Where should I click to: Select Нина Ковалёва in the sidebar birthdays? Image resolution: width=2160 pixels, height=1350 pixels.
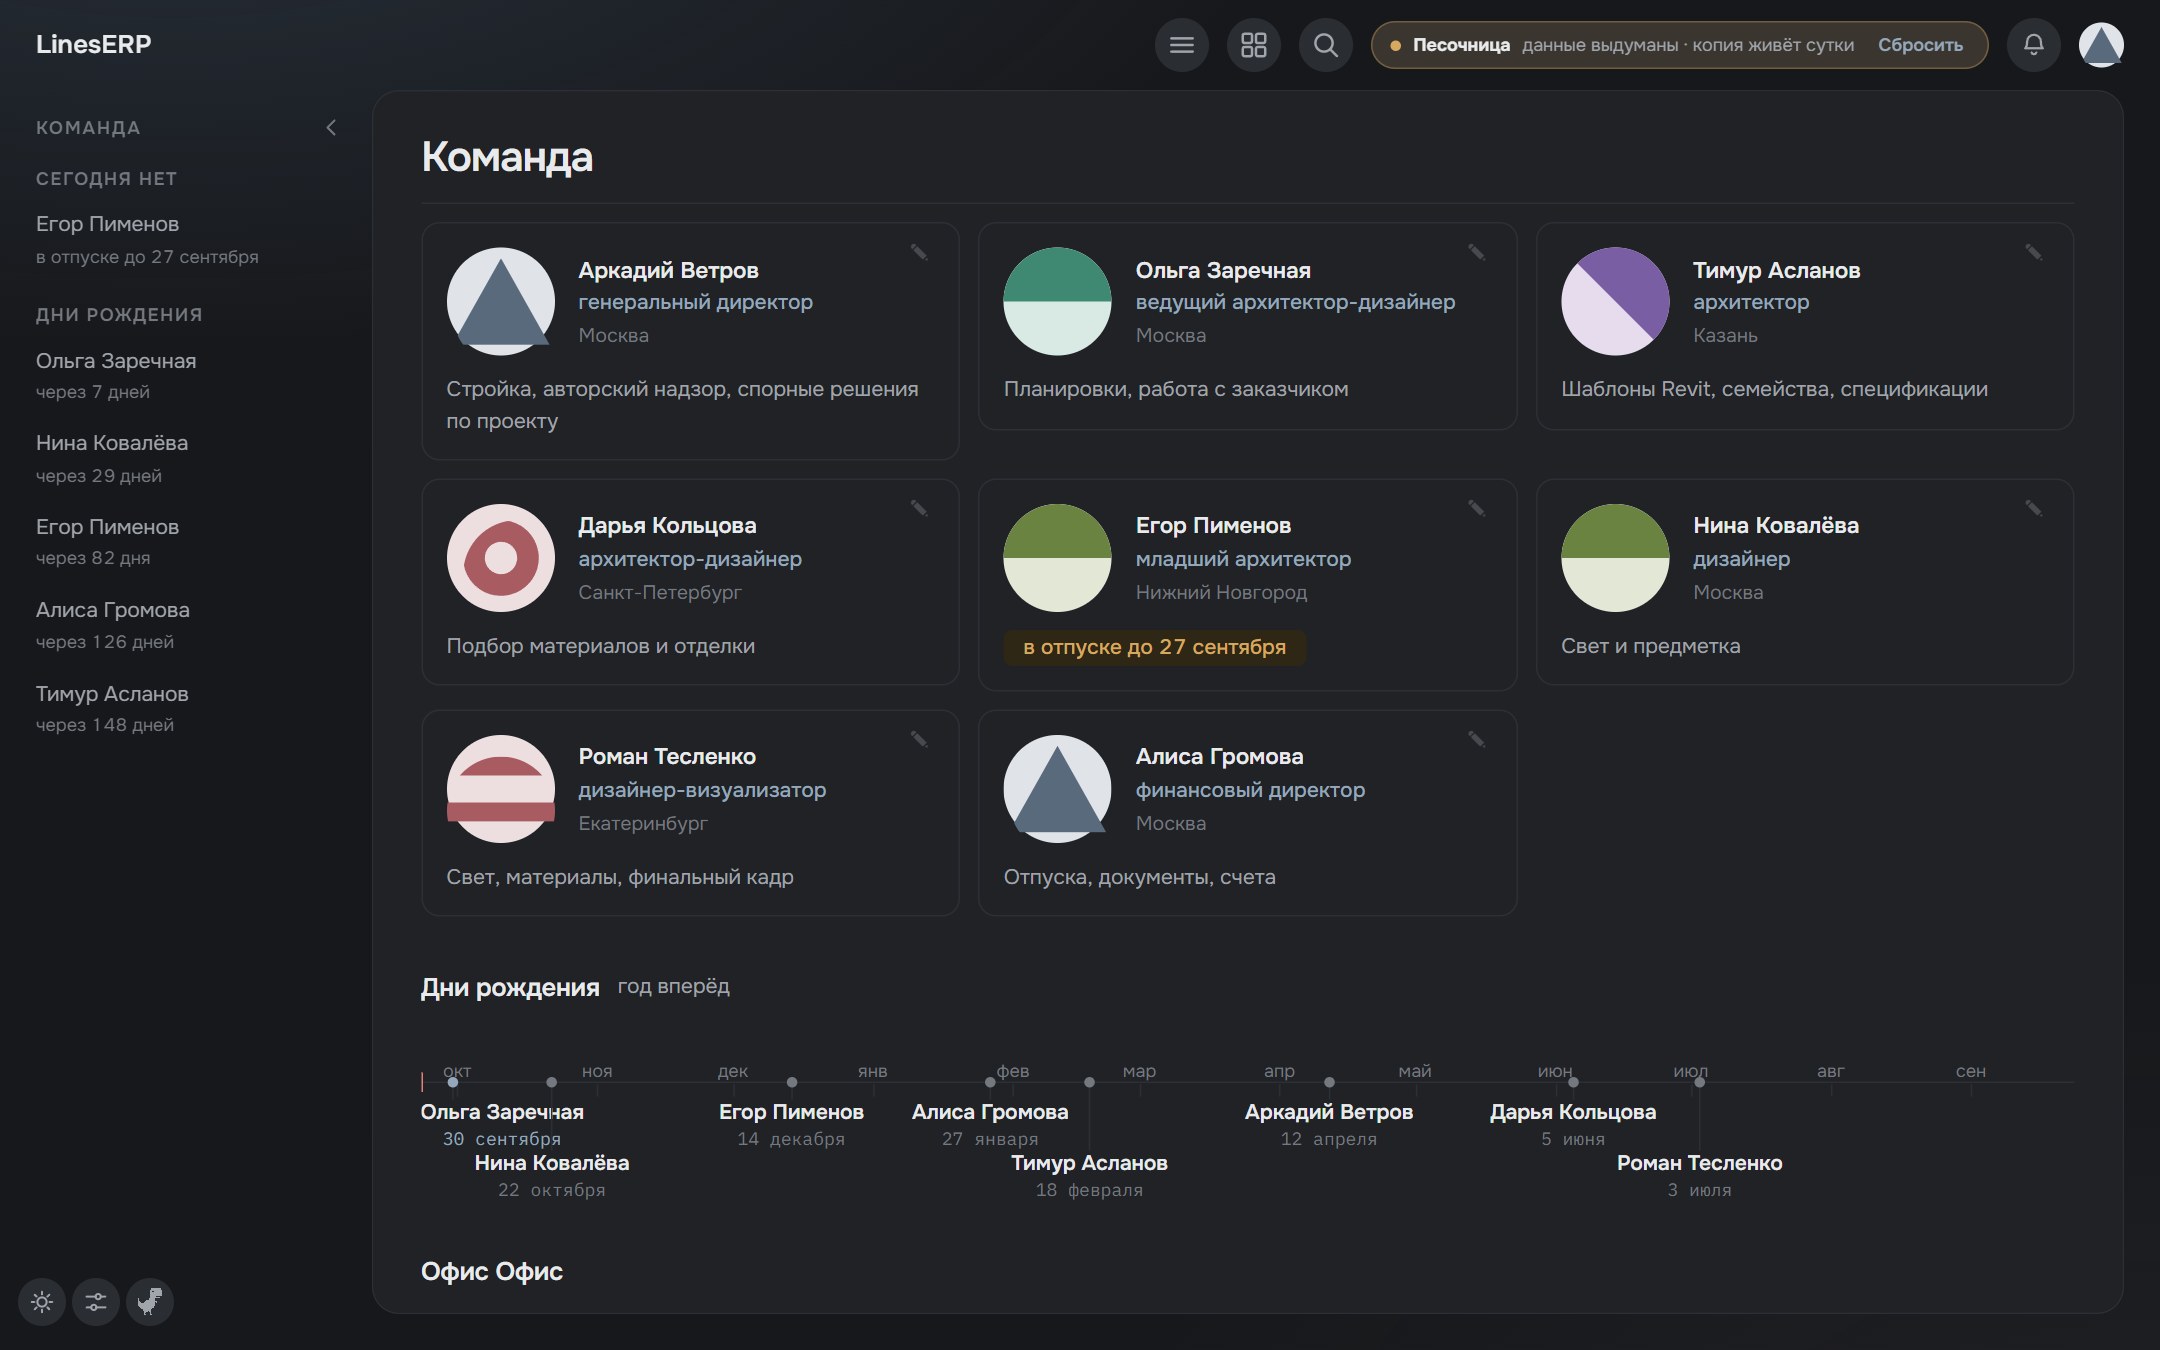pos(112,458)
